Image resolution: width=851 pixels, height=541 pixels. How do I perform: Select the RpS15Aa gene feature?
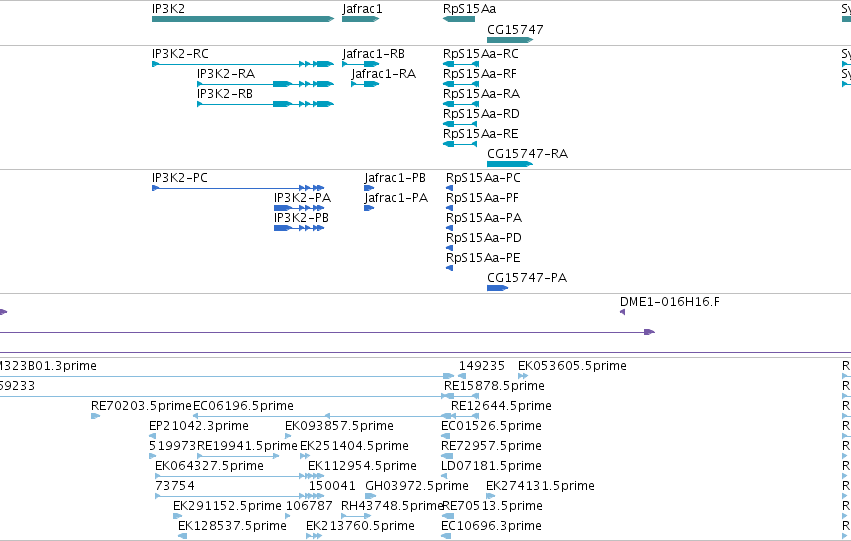coord(459,19)
